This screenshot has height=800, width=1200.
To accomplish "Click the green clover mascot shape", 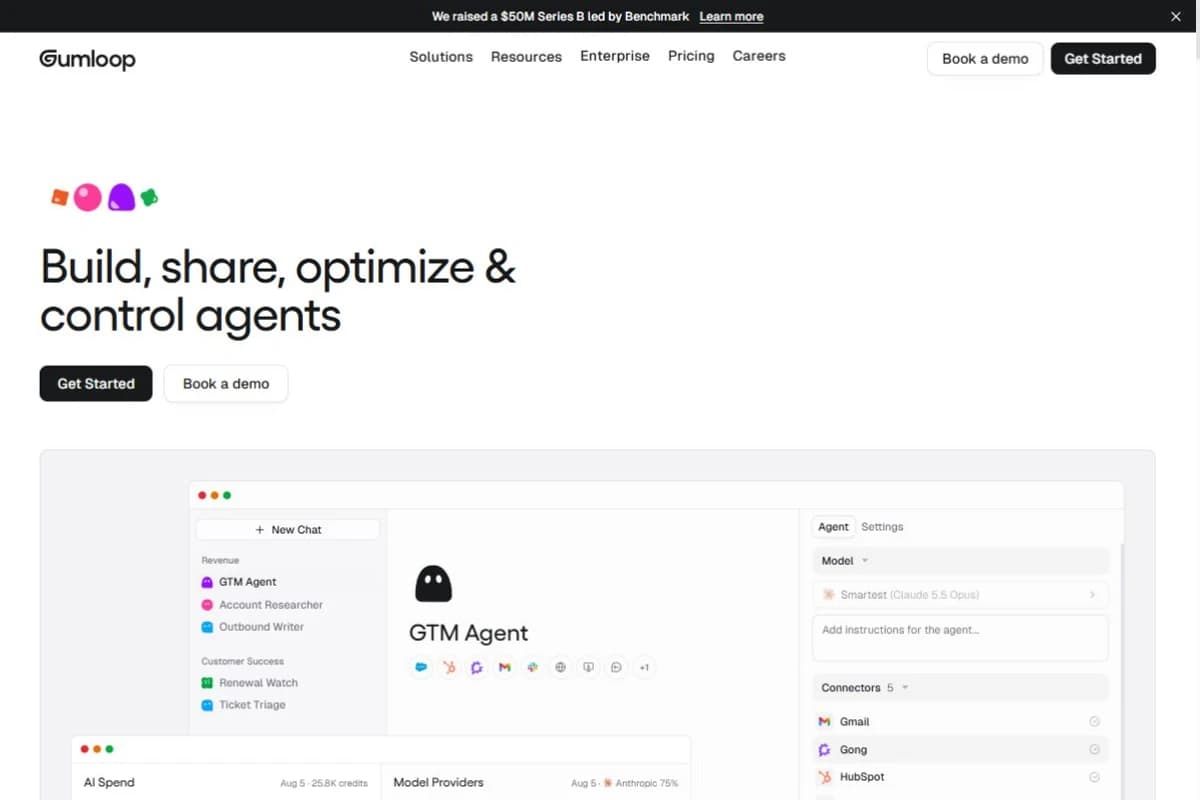I will coord(149,197).
